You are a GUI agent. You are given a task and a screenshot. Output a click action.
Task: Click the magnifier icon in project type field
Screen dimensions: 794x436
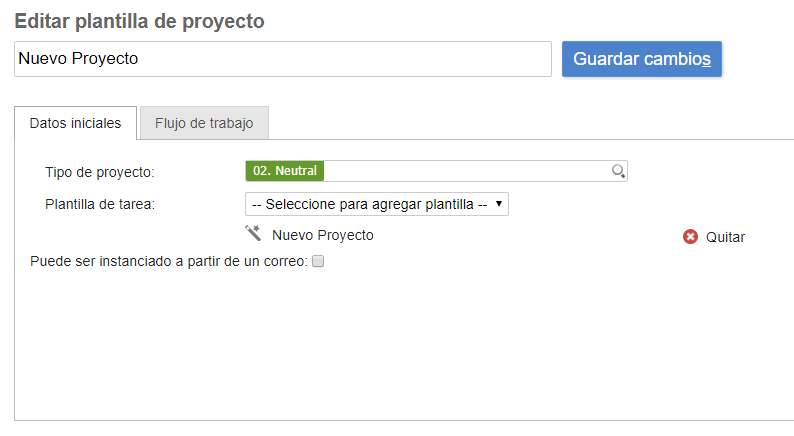[618, 171]
